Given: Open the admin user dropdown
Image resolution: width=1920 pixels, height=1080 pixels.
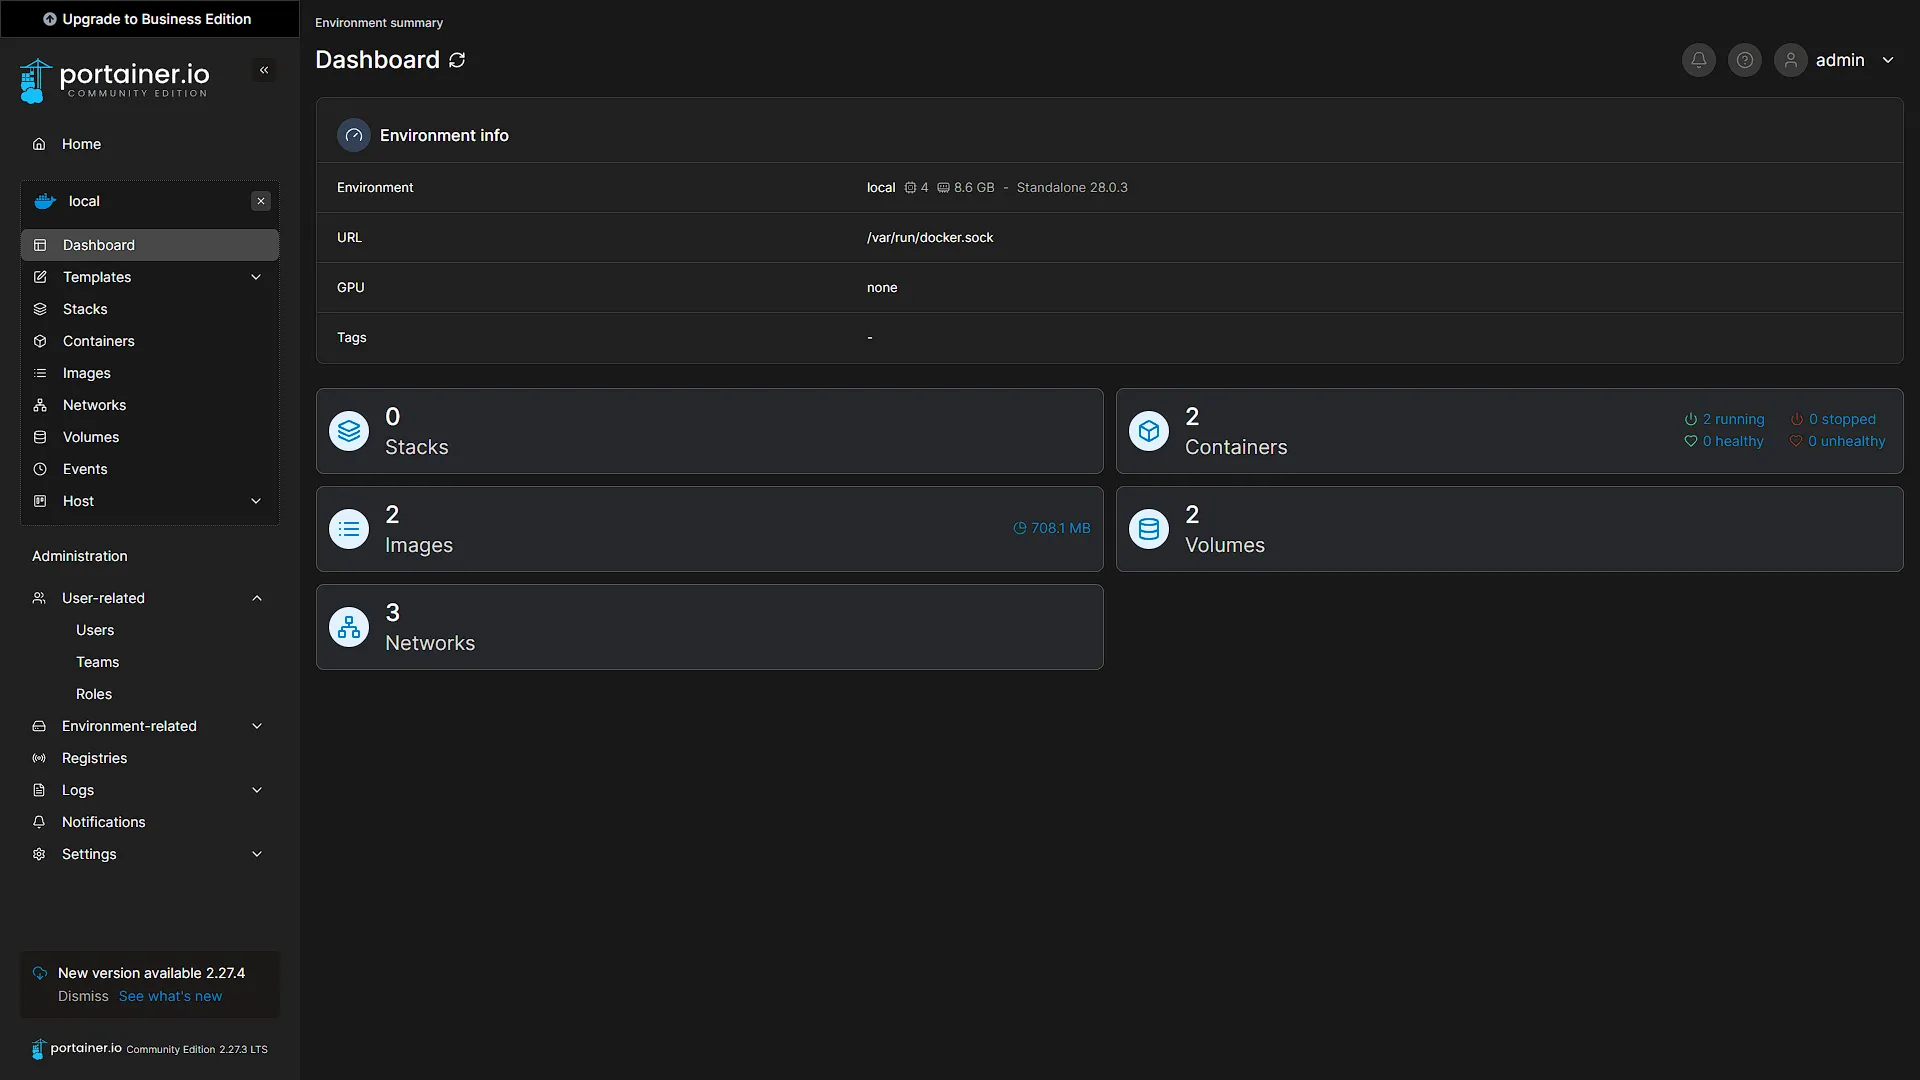Looking at the screenshot, I should point(1838,60).
